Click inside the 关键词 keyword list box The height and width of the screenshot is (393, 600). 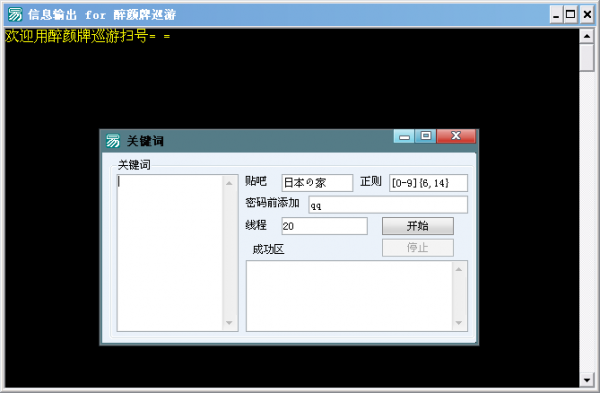(x=170, y=253)
